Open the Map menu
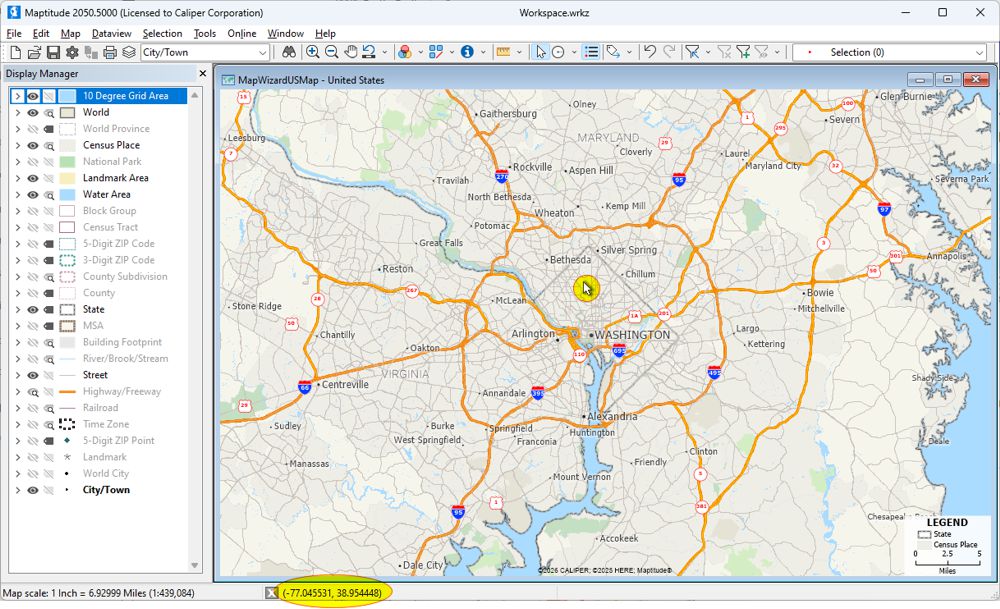 tap(70, 34)
